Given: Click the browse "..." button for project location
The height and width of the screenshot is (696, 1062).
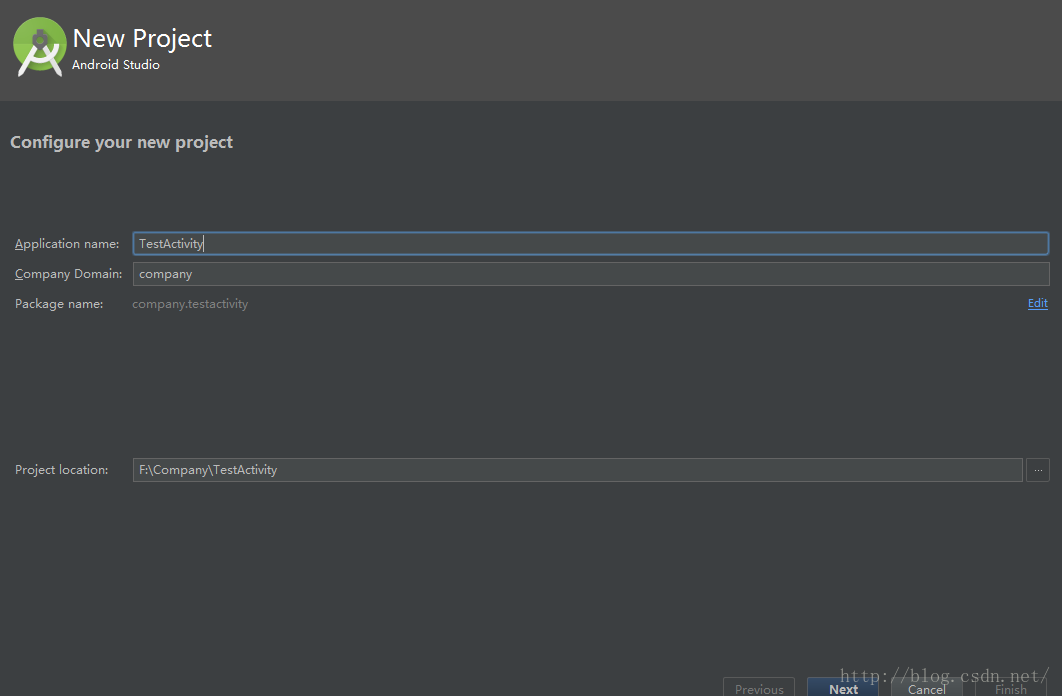Looking at the screenshot, I should [1038, 470].
